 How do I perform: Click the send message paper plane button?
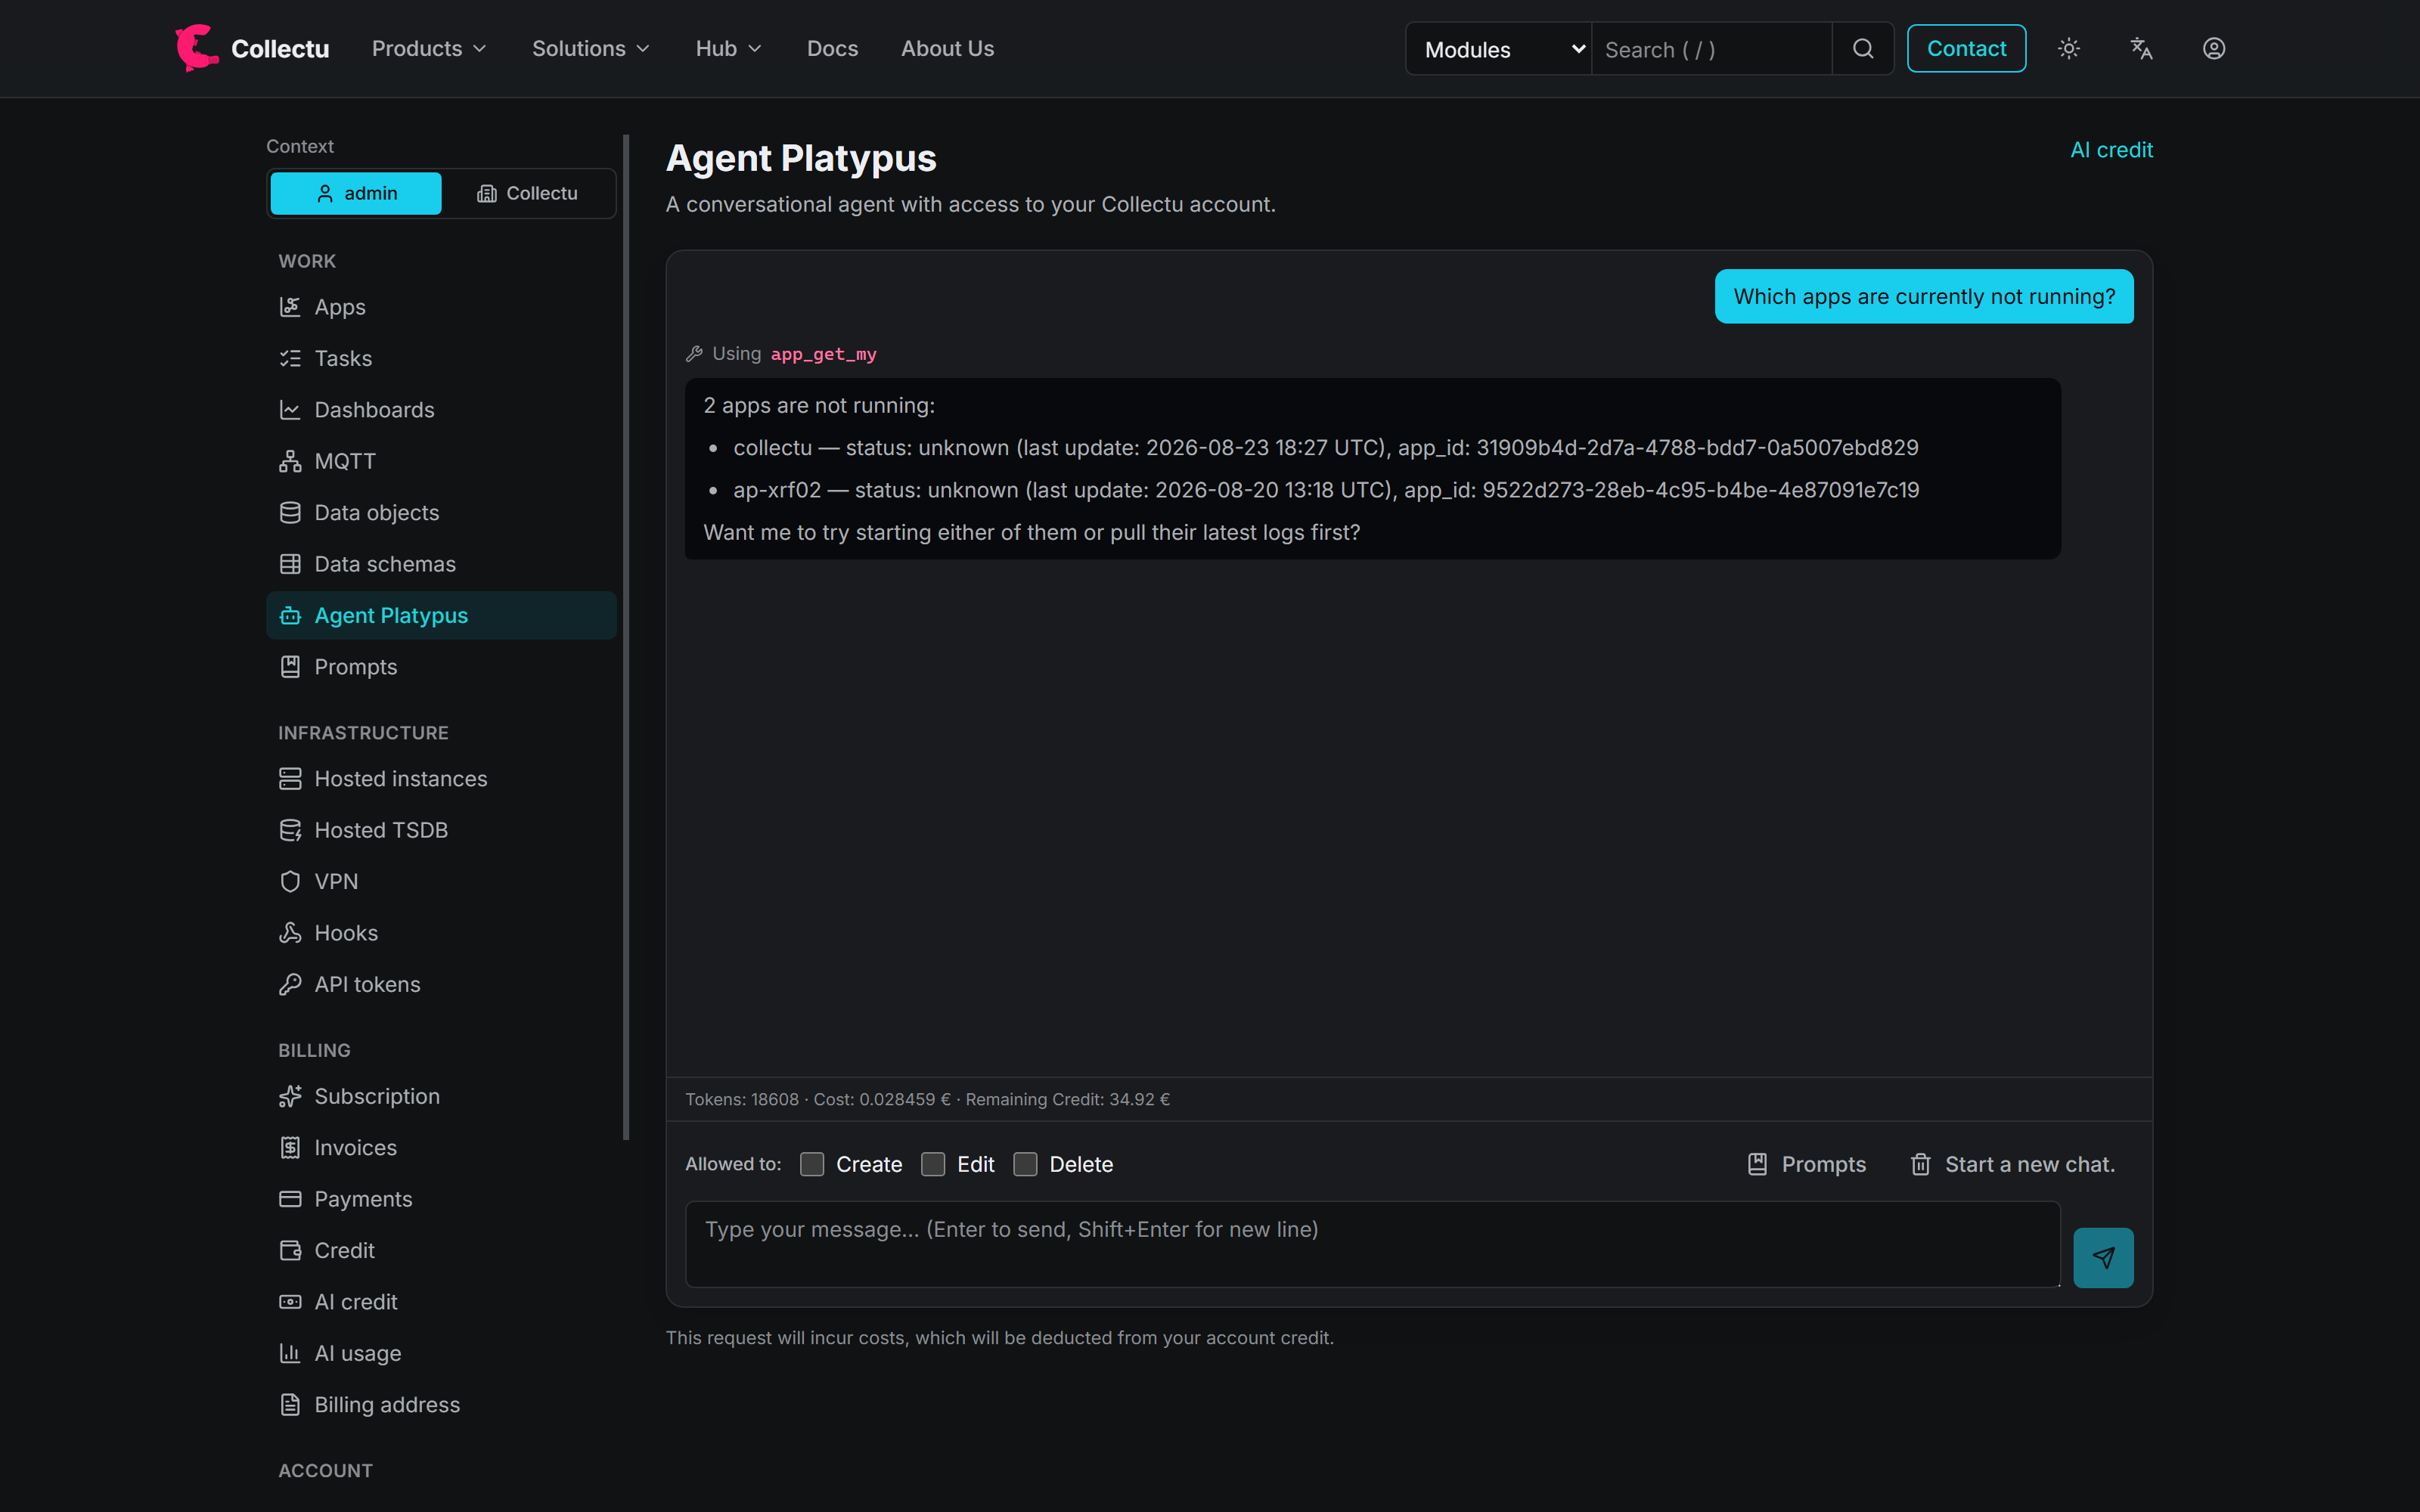click(2103, 1257)
